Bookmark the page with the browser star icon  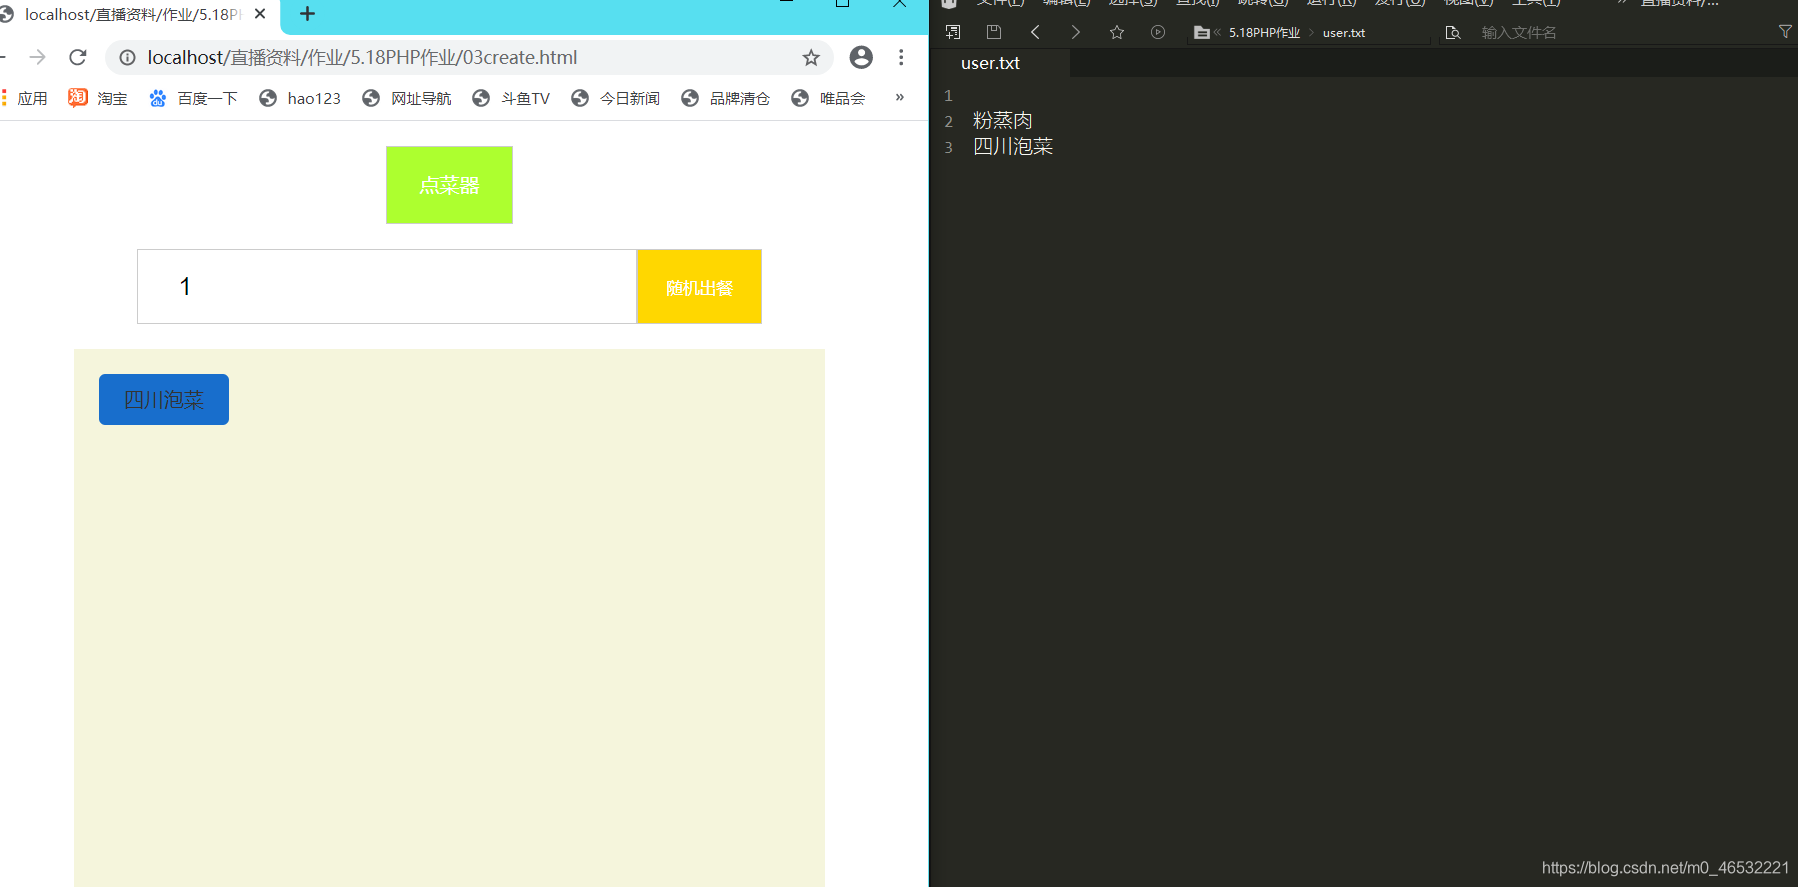click(x=811, y=58)
